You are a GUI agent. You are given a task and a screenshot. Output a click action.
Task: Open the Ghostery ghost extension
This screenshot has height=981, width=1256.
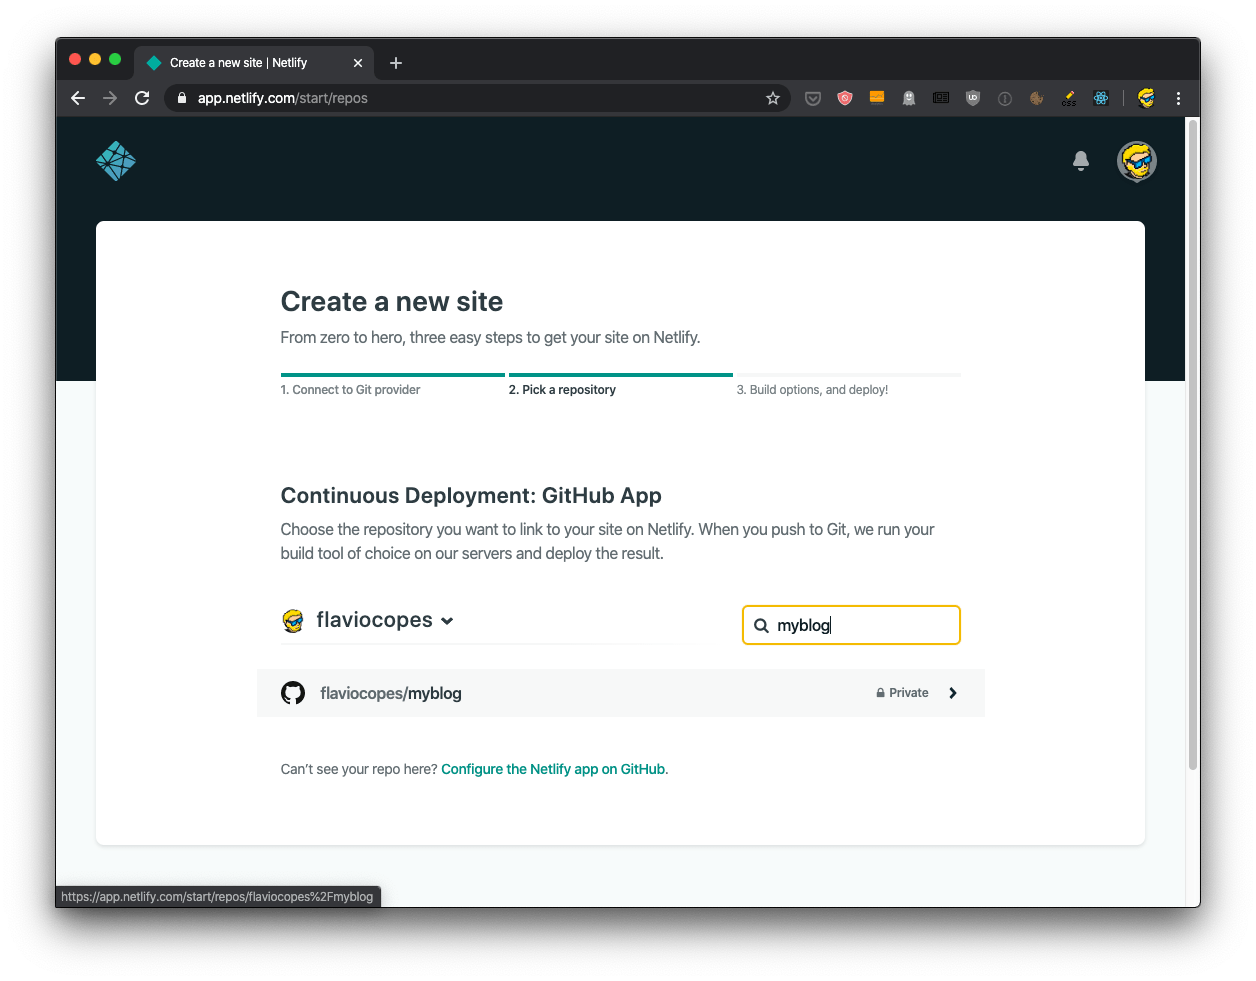tap(909, 98)
